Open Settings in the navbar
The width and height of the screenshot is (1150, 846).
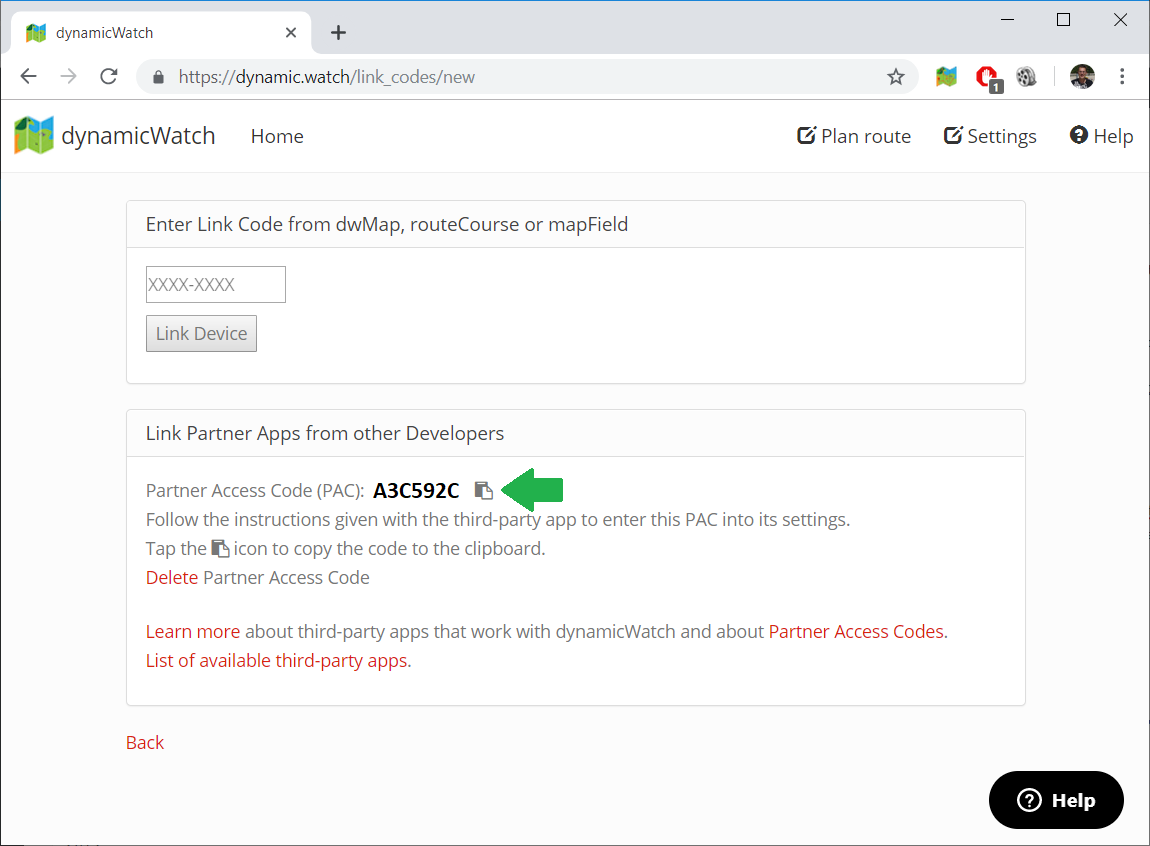tap(990, 136)
